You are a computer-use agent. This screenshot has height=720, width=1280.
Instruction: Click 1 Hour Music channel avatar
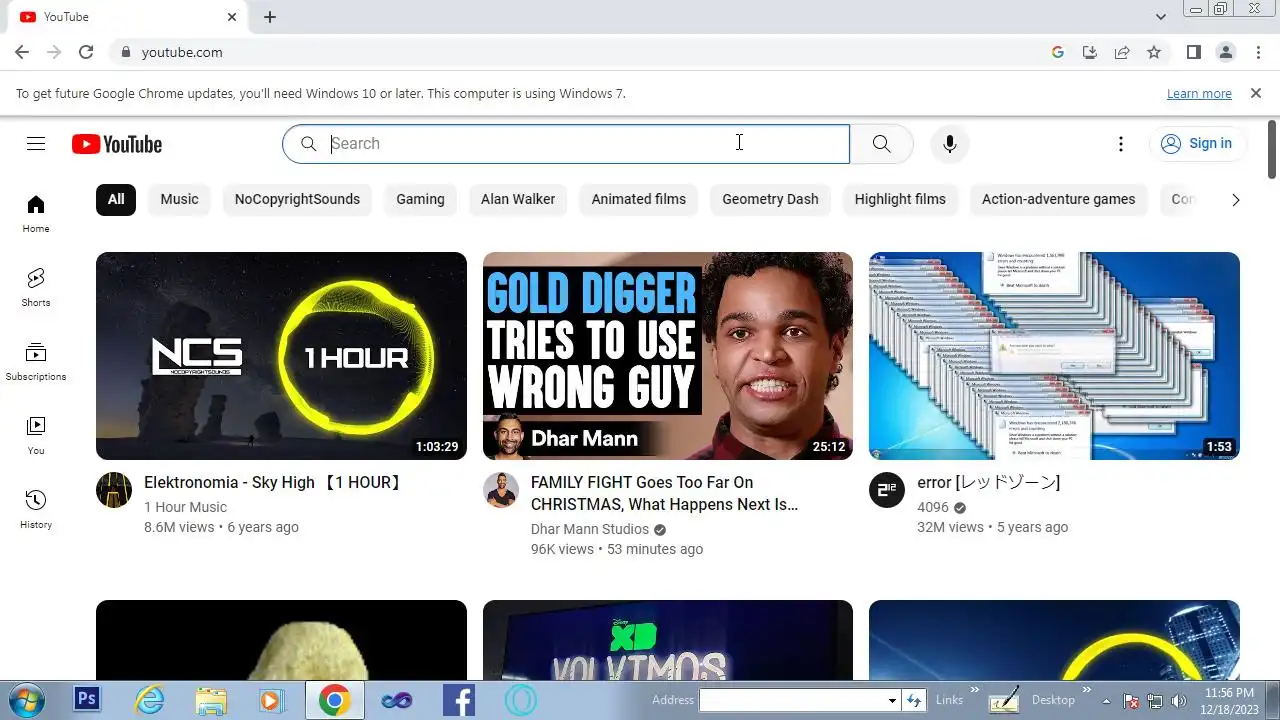tap(114, 490)
